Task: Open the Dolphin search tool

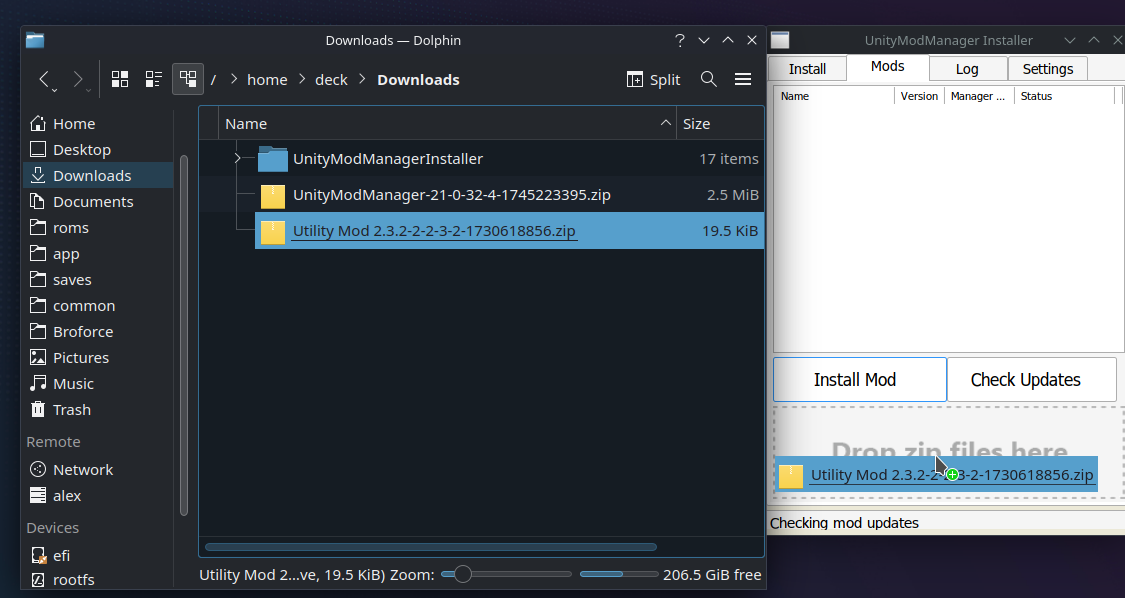Action: click(709, 79)
